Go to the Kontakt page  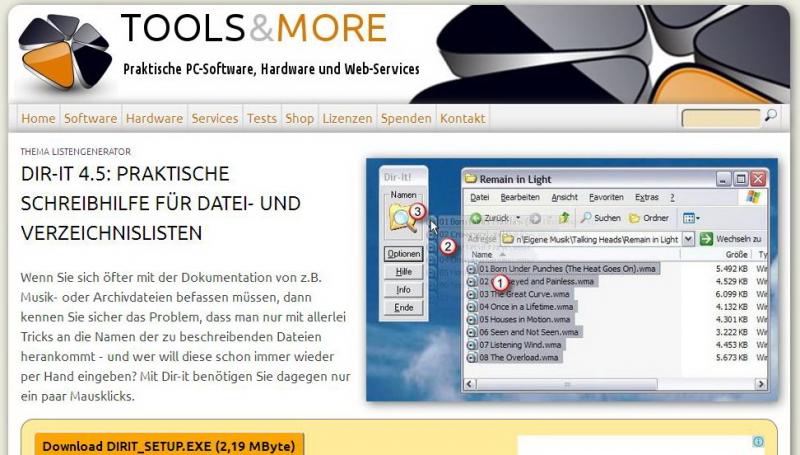(x=463, y=118)
